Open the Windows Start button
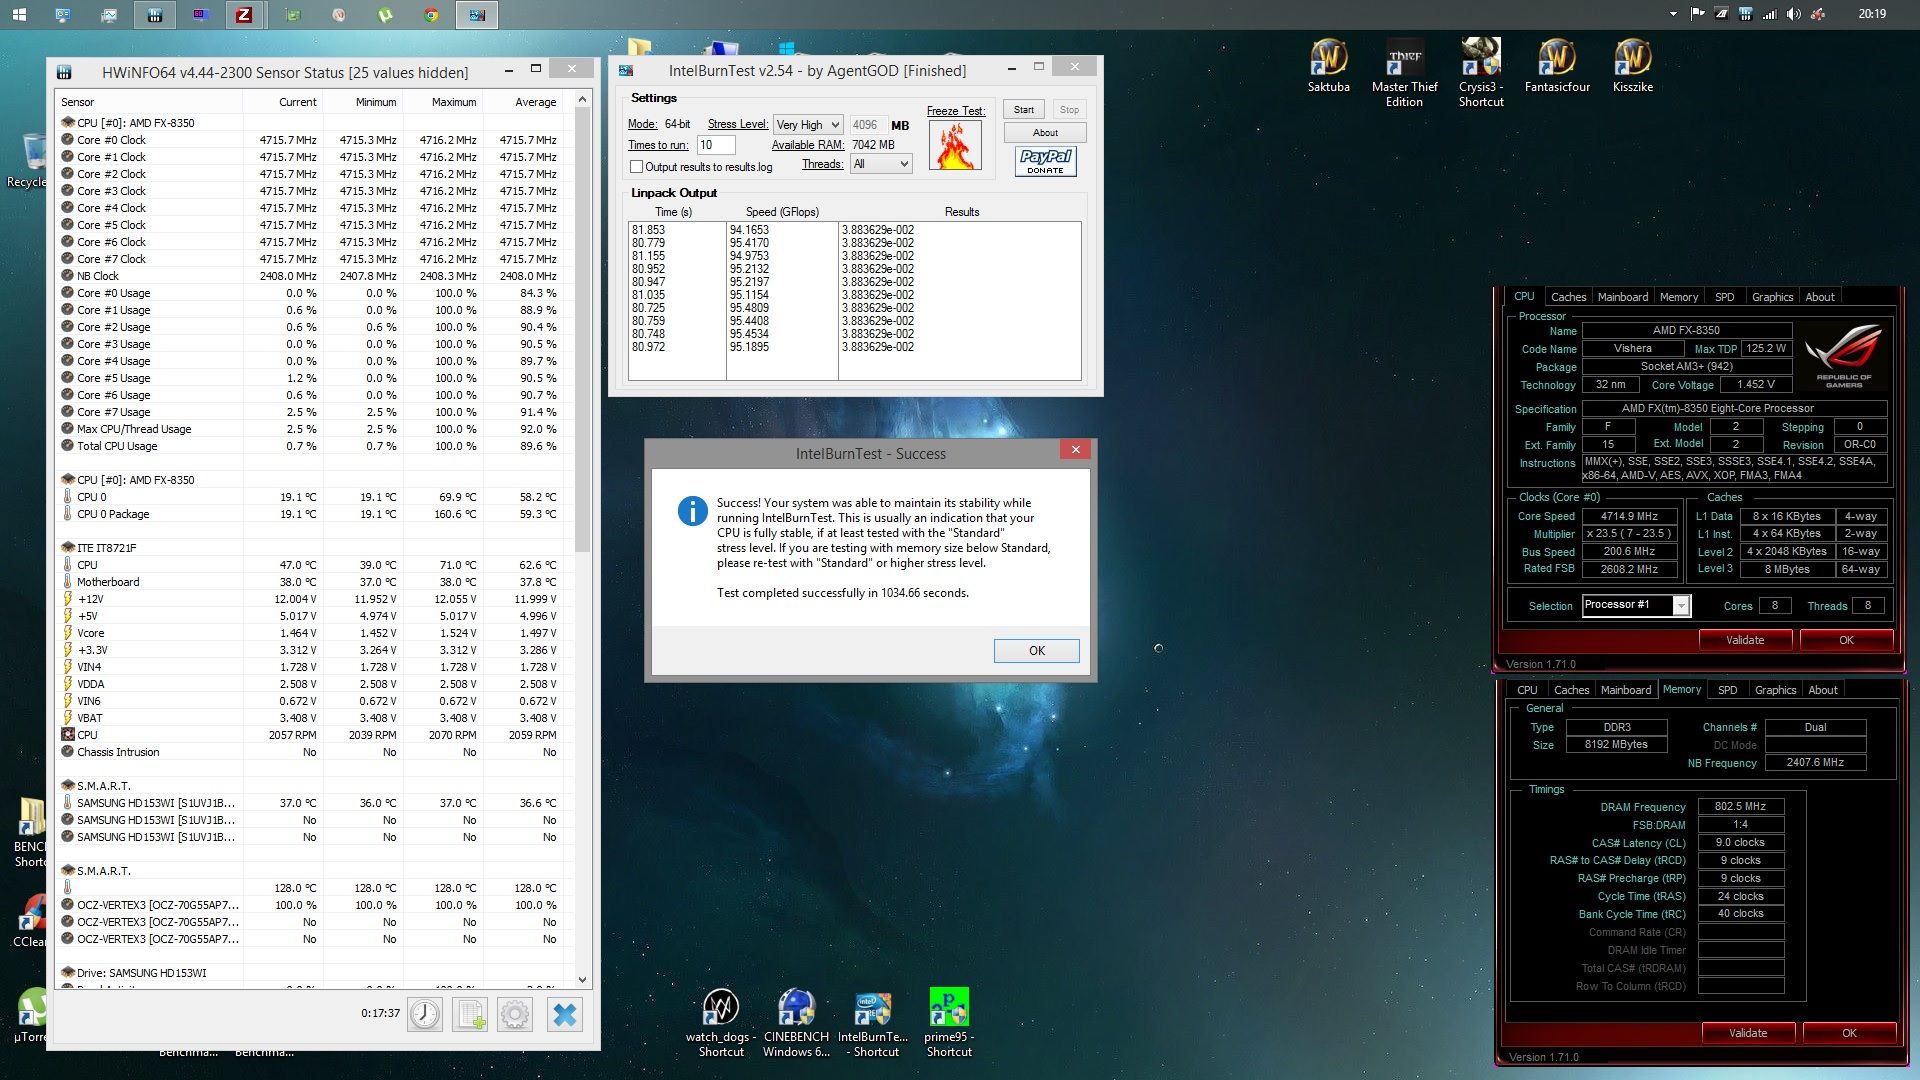This screenshot has height=1080, width=1920. (19, 14)
